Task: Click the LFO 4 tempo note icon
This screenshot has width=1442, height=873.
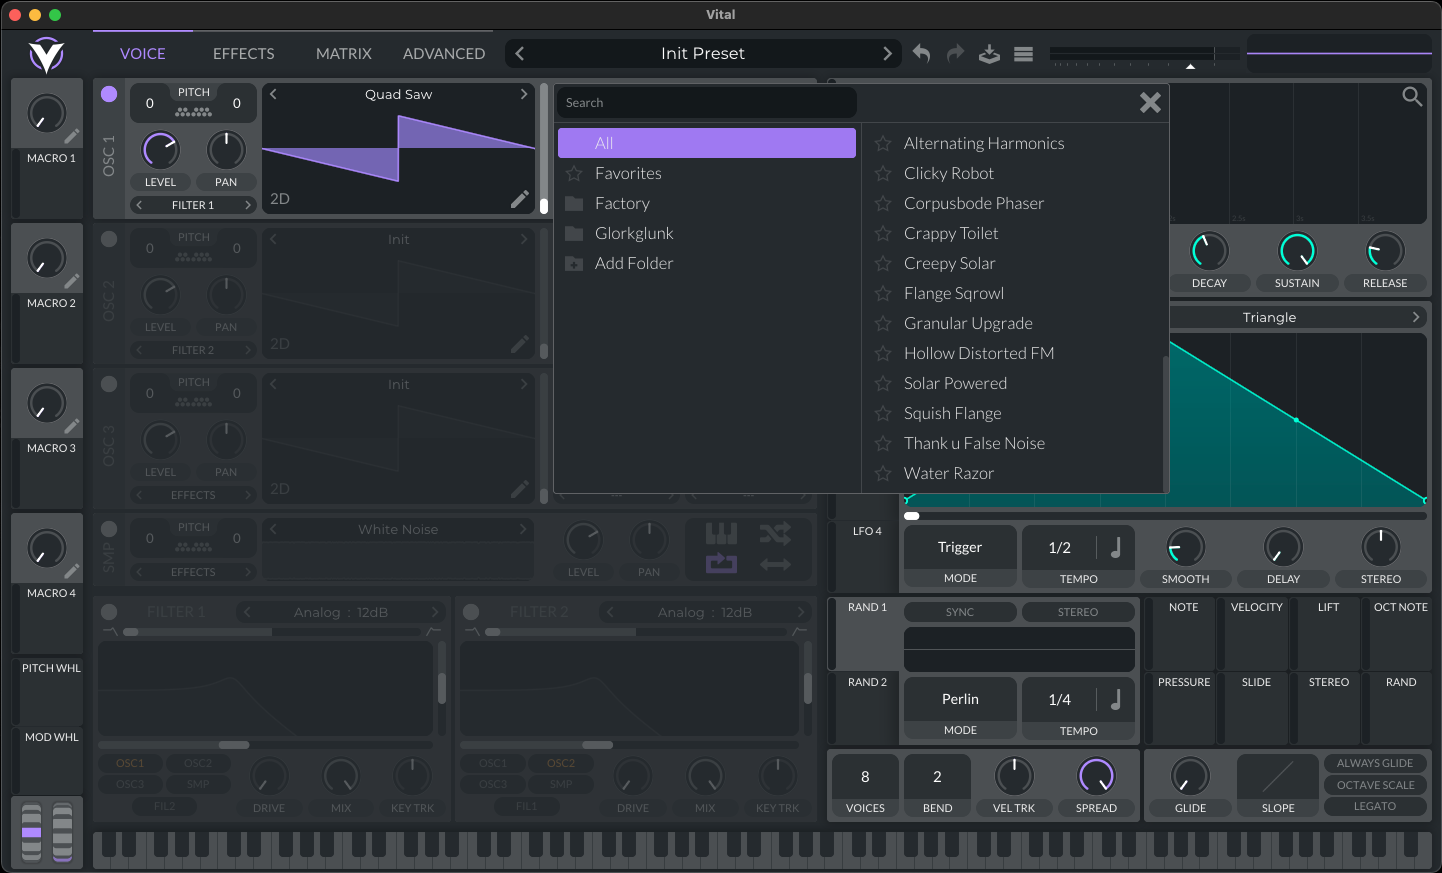Action: point(1115,547)
